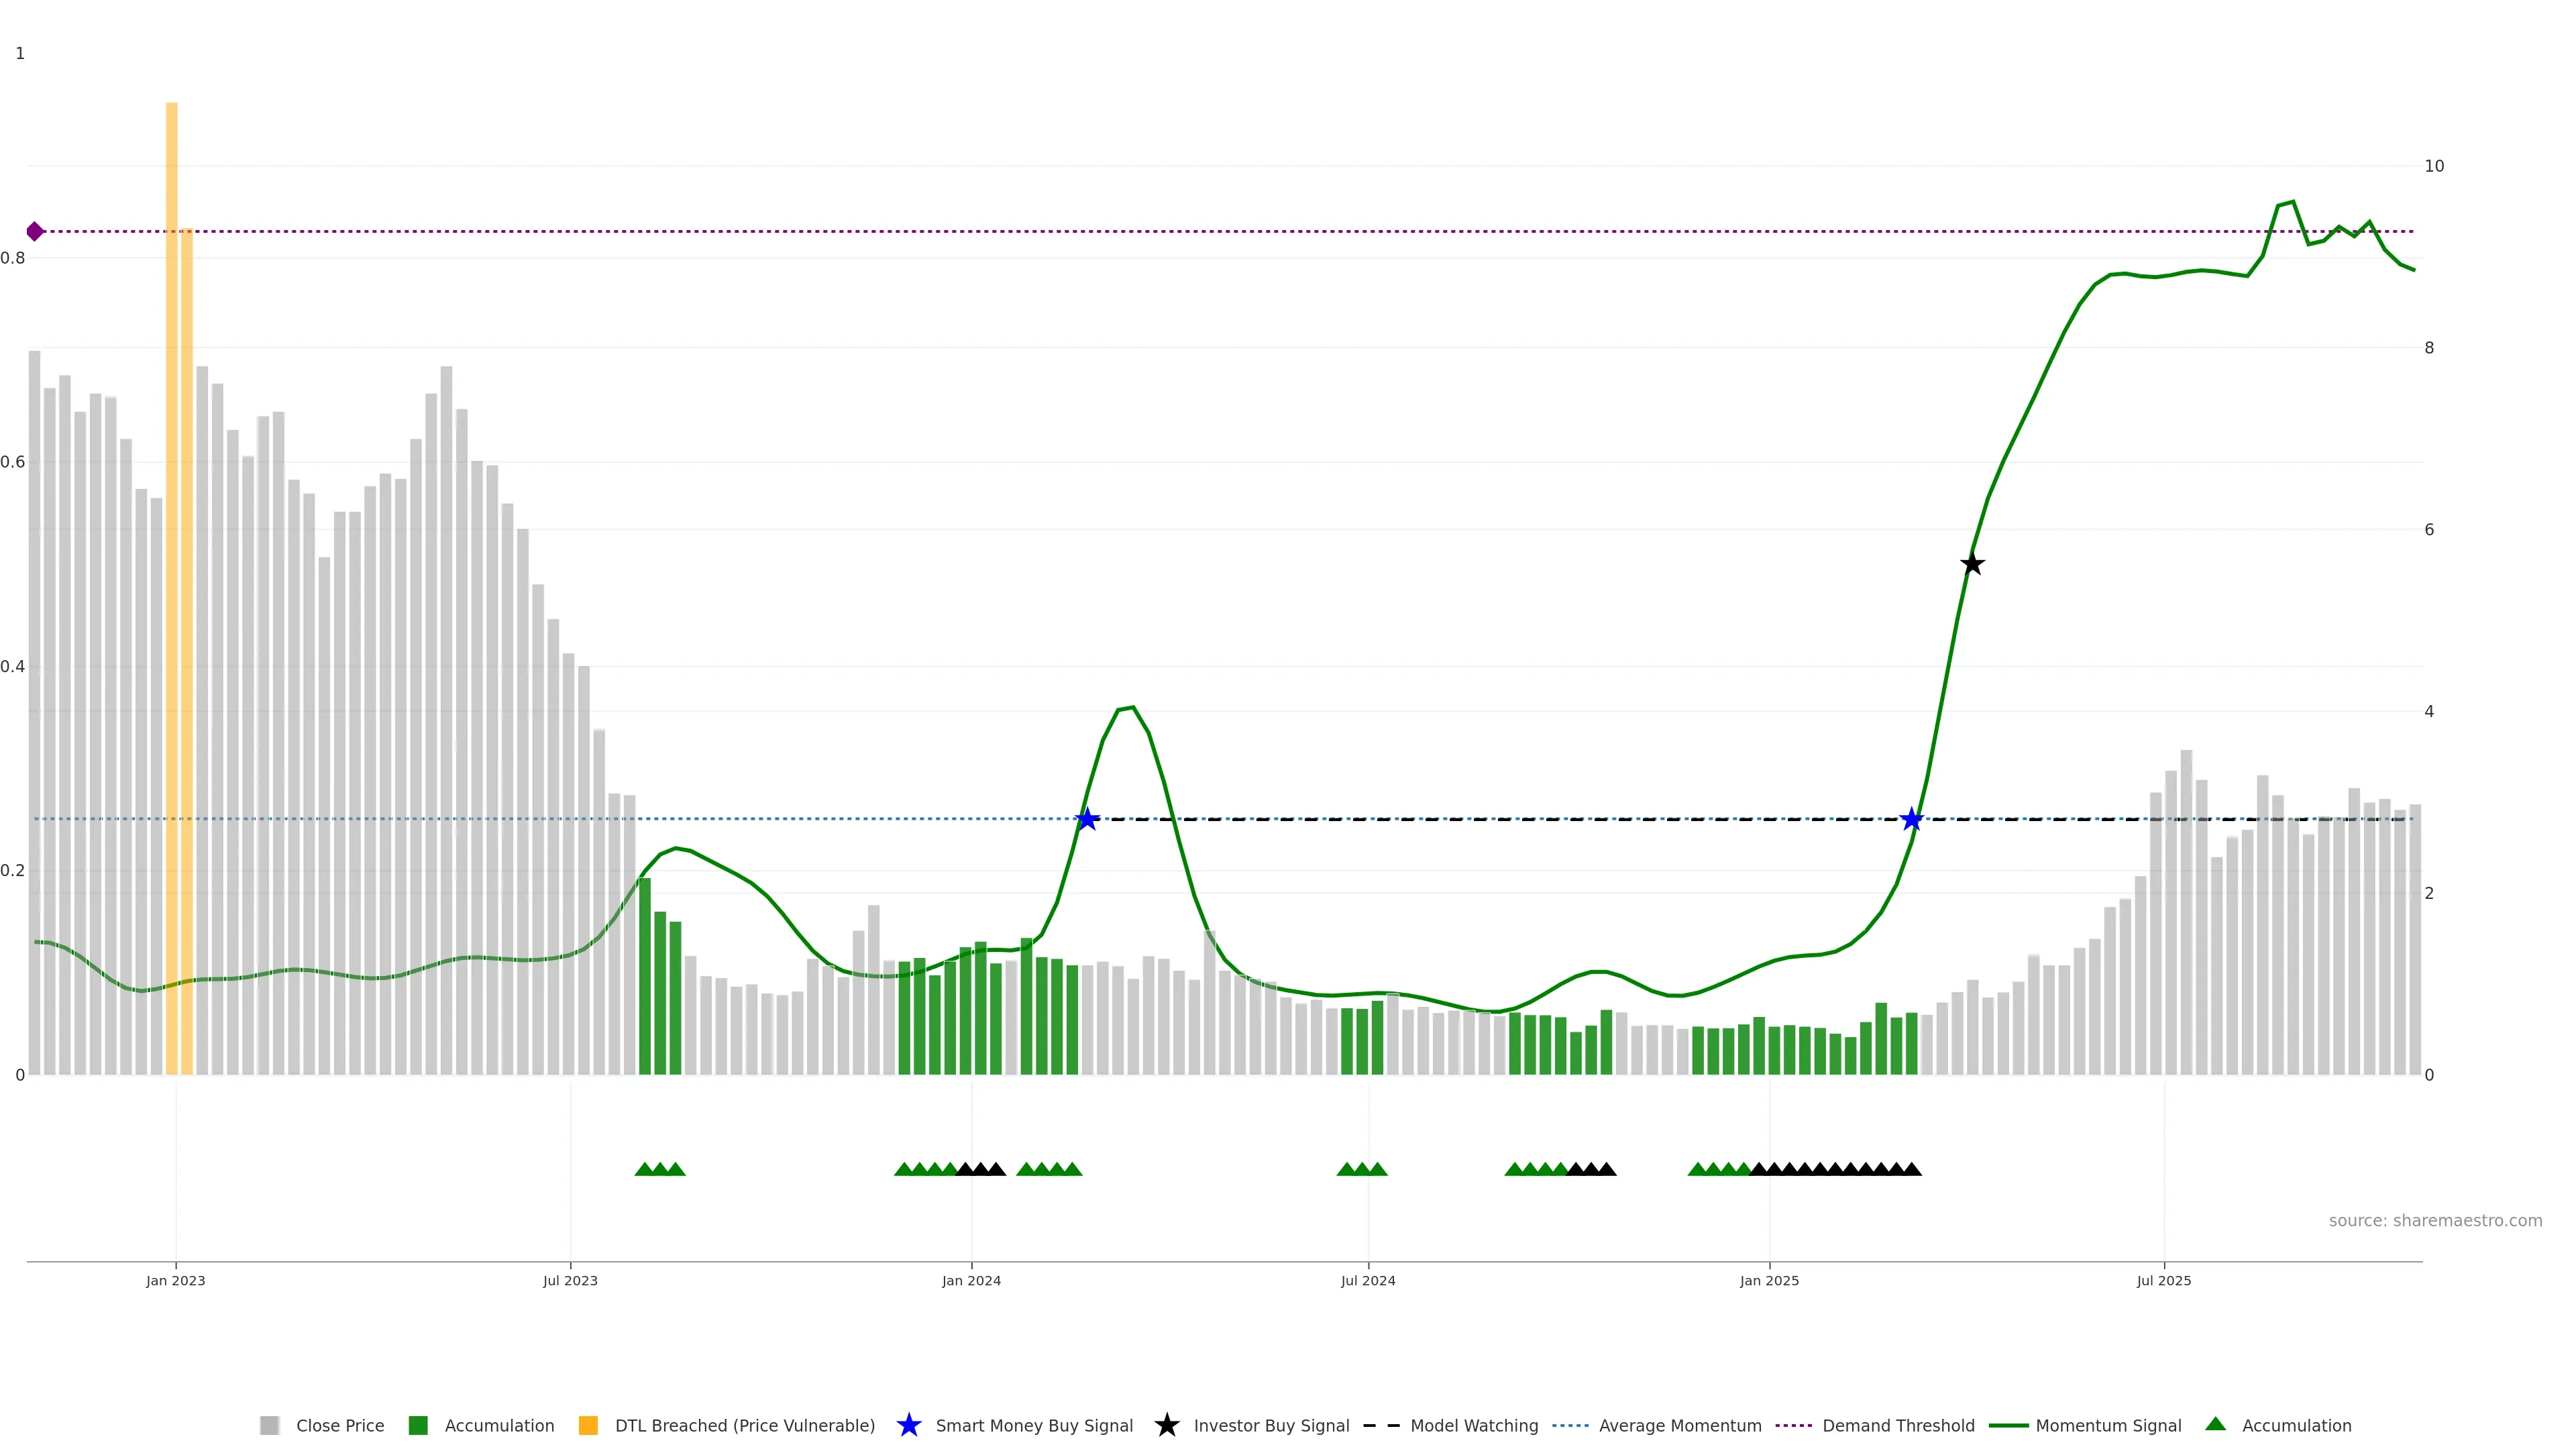Click the purple Demand Threshold diamond marker
Image resolution: width=2576 pixels, height=1449 pixels.
click(35, 231)
